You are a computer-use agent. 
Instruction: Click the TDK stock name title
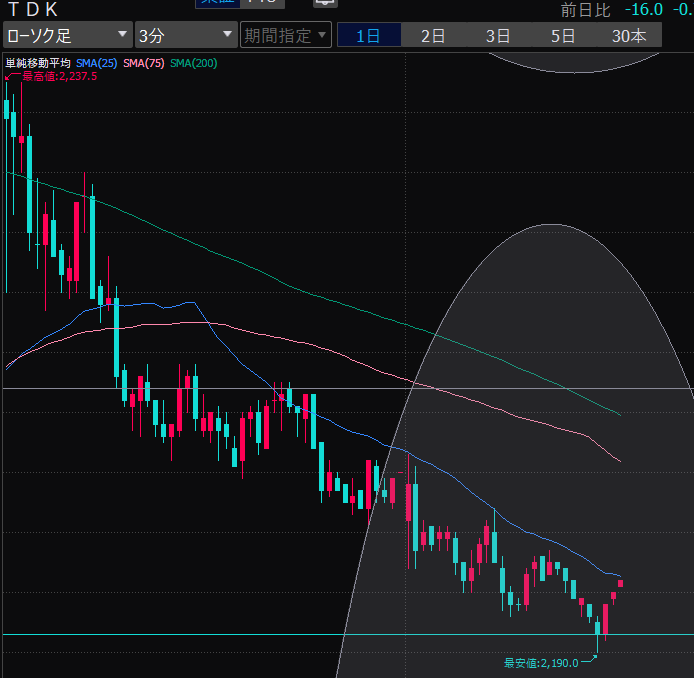(34, 9)
